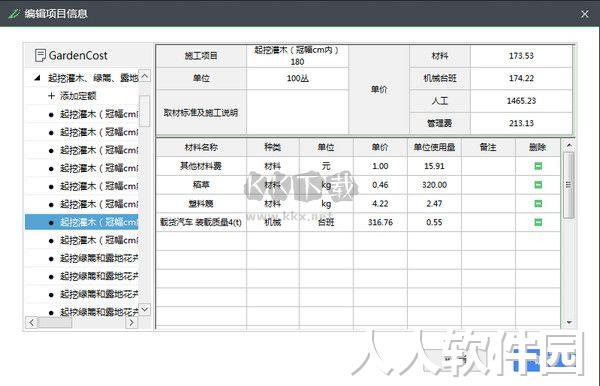The height and width of the screenshot is (386, 600).
Task: Click the plus icon beside 添加定额
Action: tap(51, 96)
